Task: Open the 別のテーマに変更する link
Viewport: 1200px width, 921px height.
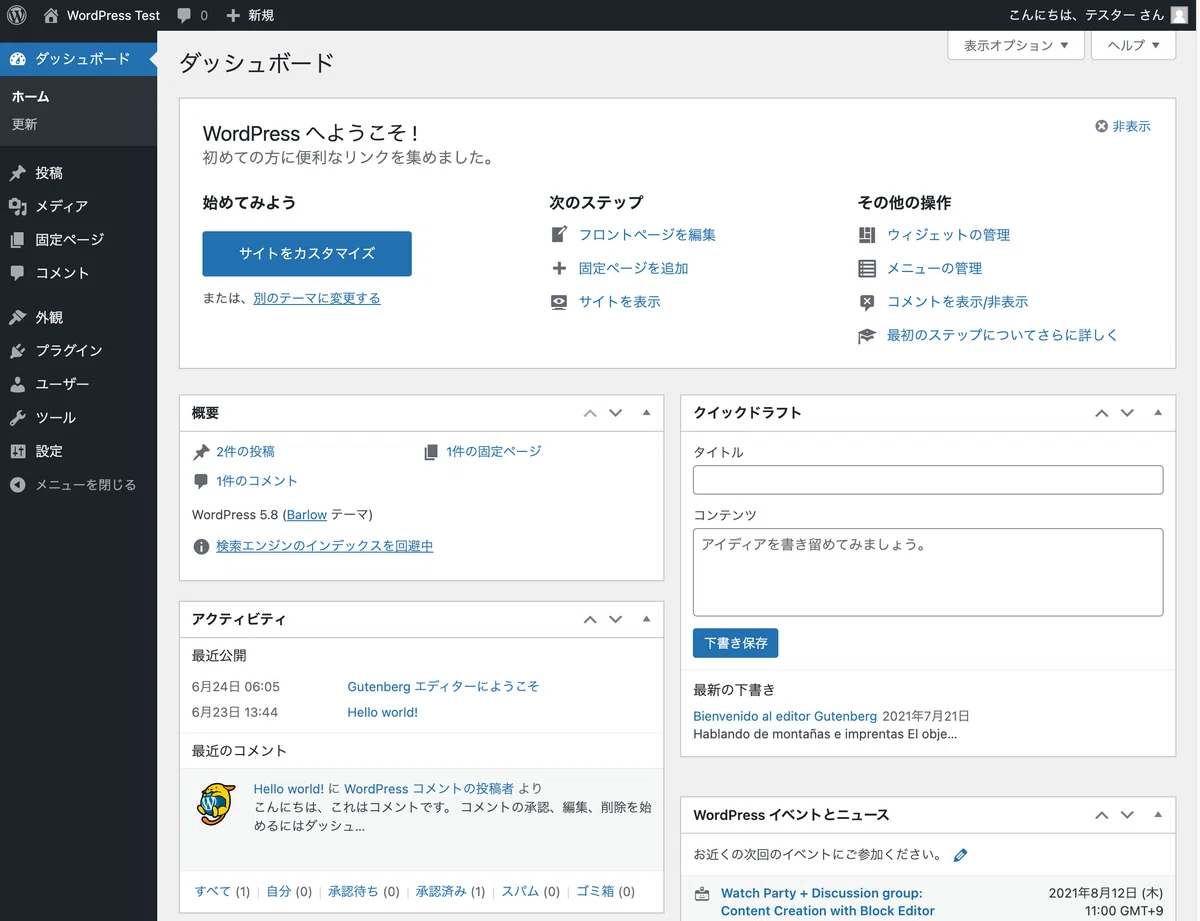Action: pyautogui.click(x=317, y=298)
